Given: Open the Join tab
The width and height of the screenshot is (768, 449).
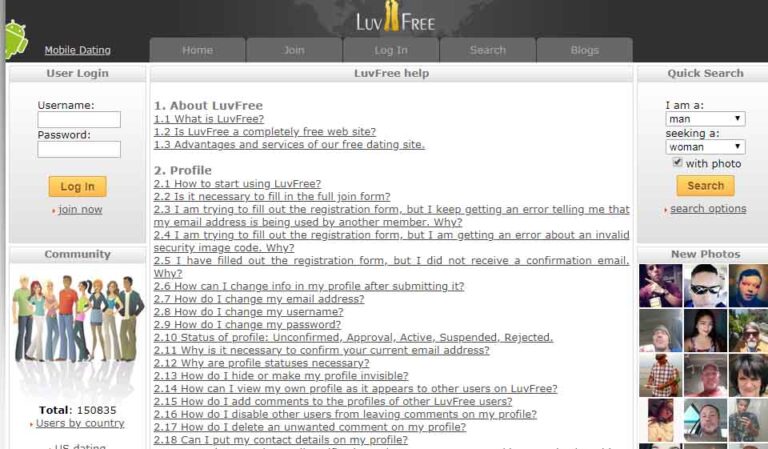Looking at the screenshot, I should pos(294,50).
